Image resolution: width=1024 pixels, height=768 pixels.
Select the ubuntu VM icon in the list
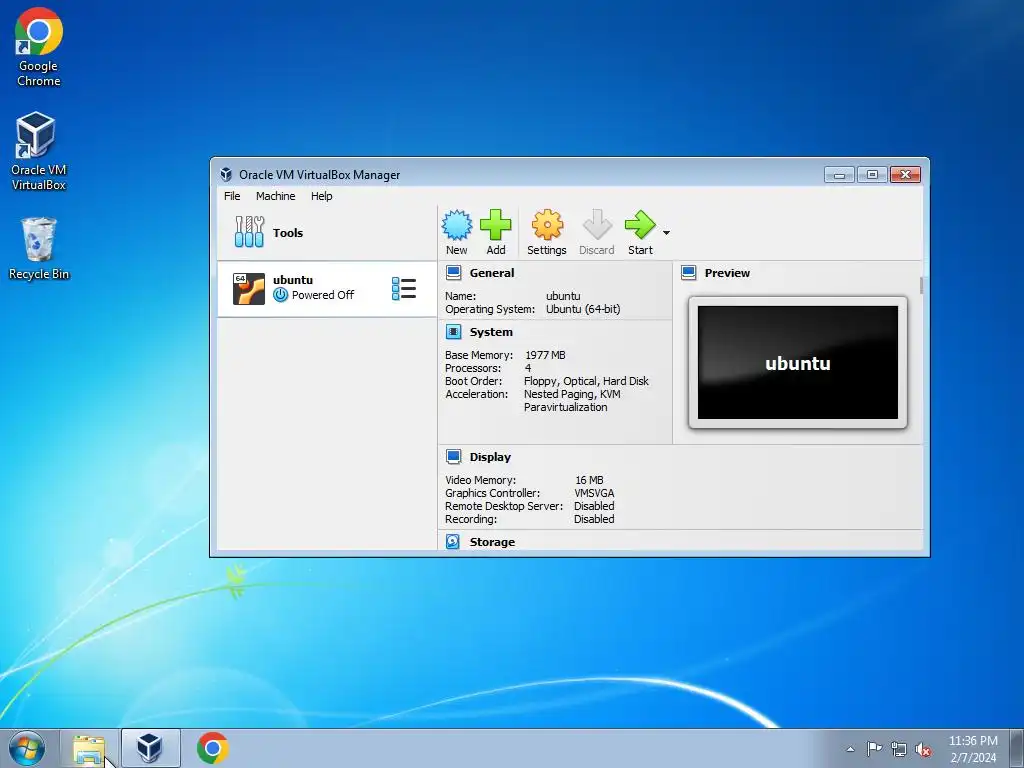[249, 289]
